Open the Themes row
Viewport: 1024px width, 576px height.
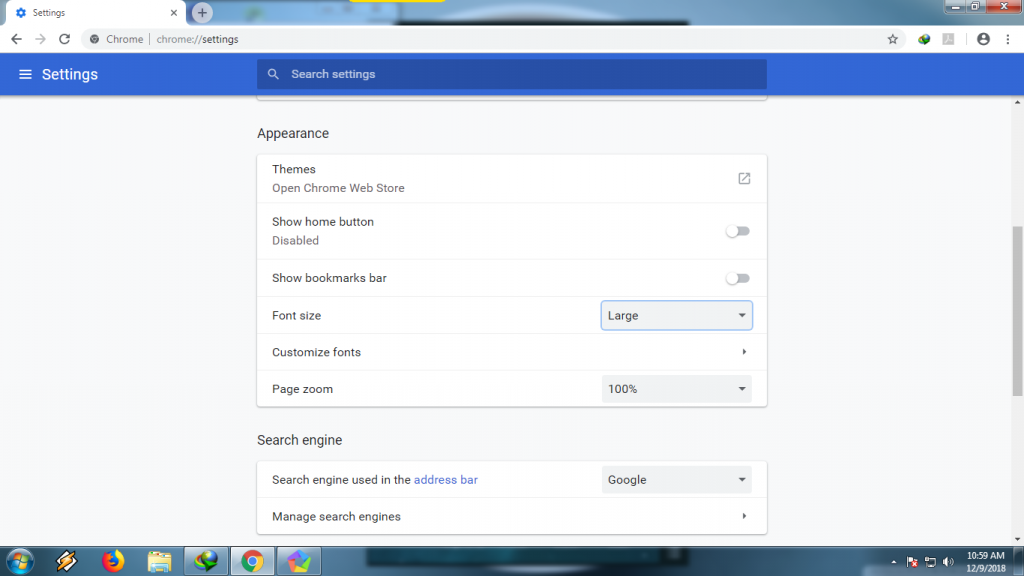(x=512, y=179)
